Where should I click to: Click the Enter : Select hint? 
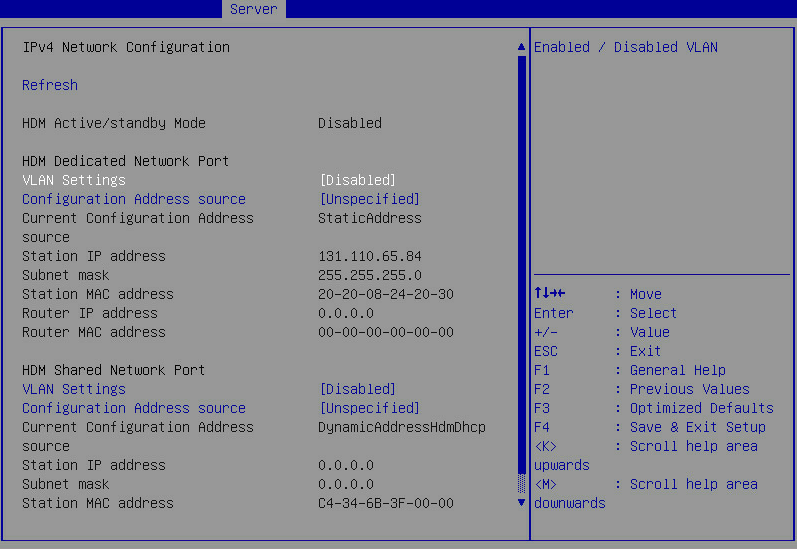pos(605,313)
